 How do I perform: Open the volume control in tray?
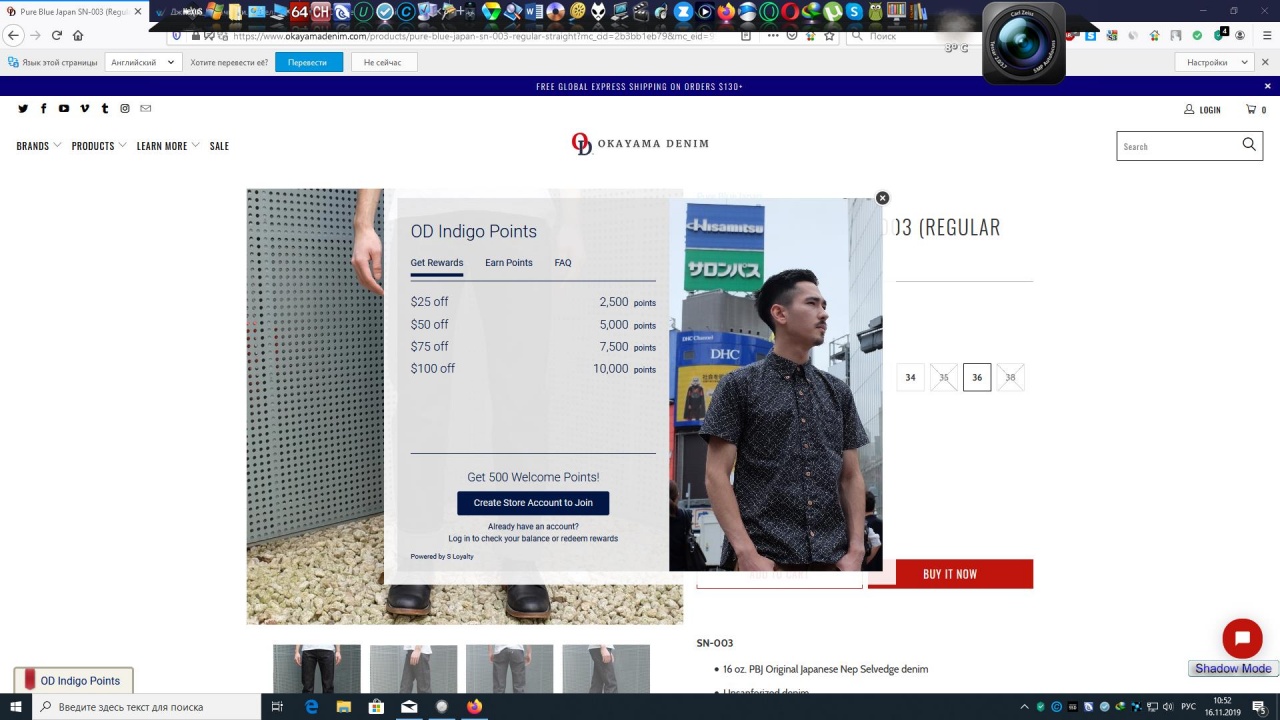[x=1167, y=707]
